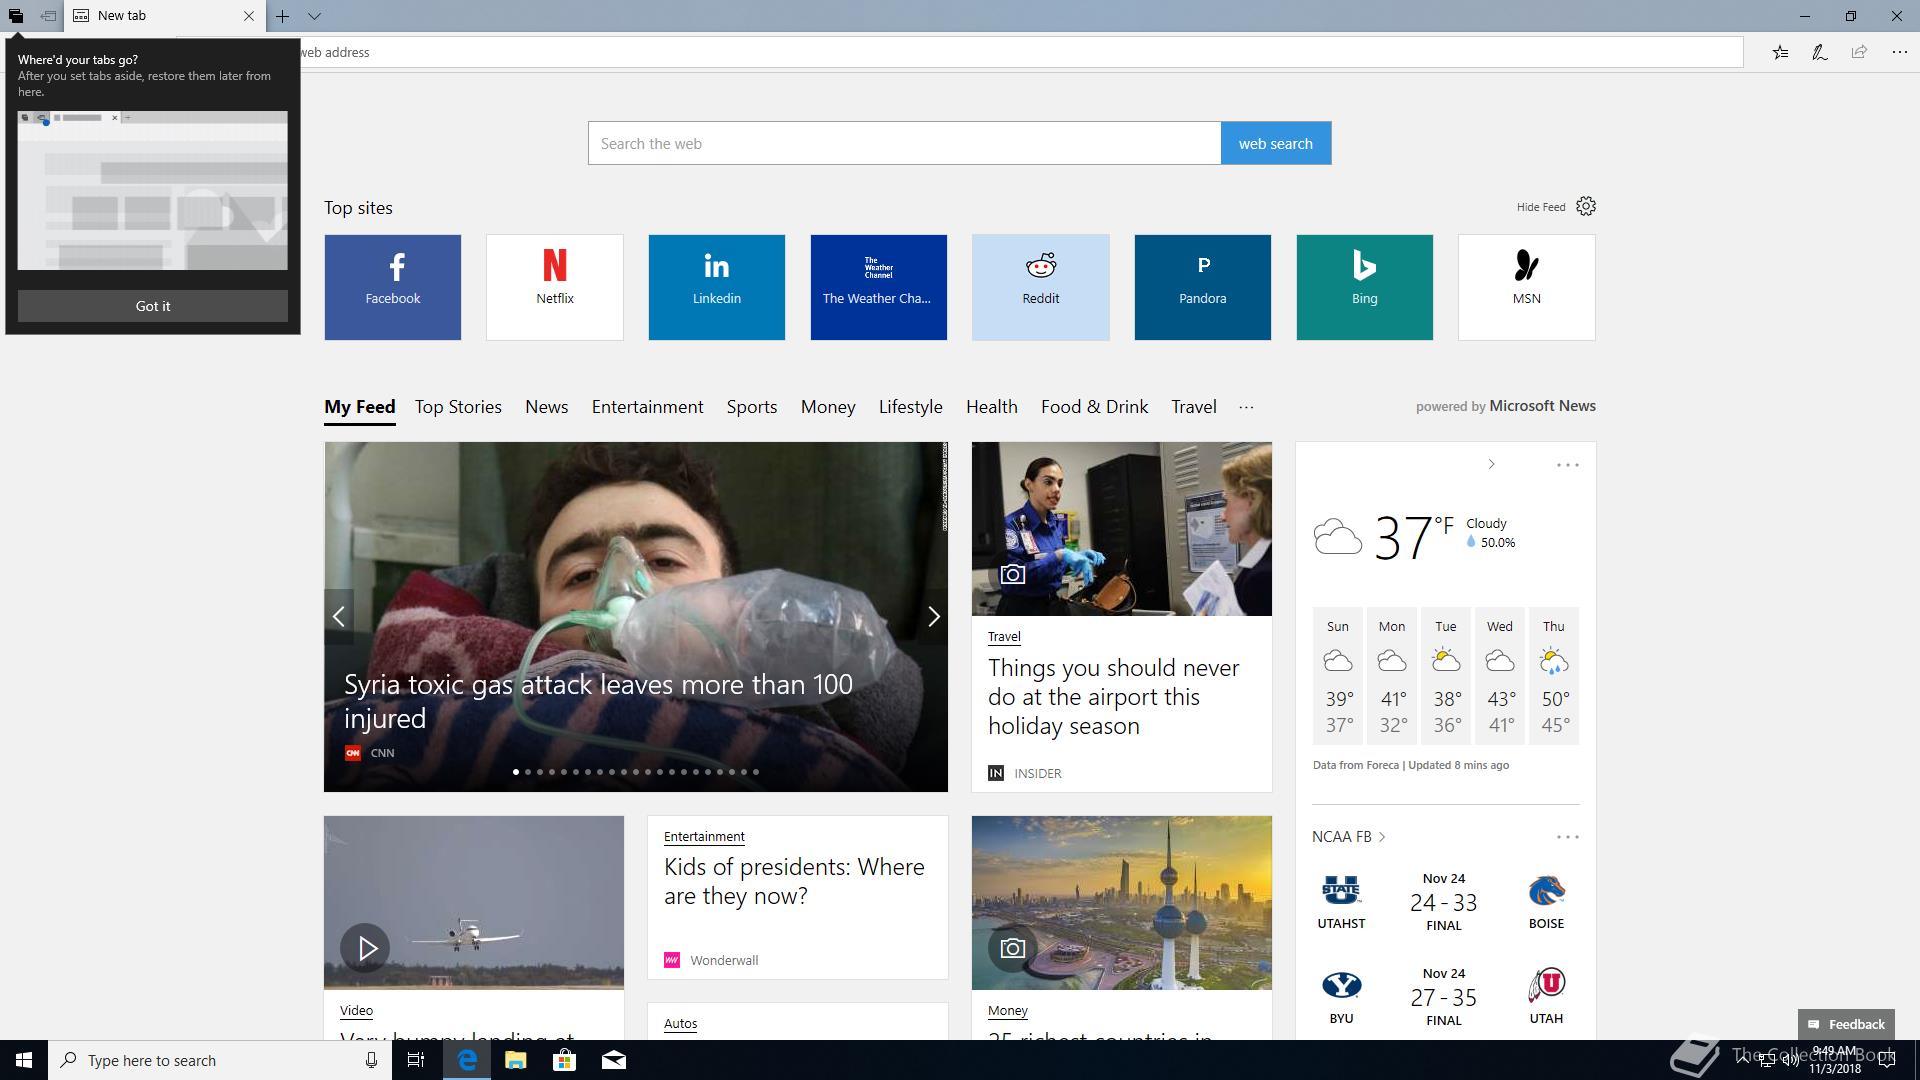Open MSN top site tile
Screen dimensions: 1920x1080
pyautogui.click(x=1527, y=287)
